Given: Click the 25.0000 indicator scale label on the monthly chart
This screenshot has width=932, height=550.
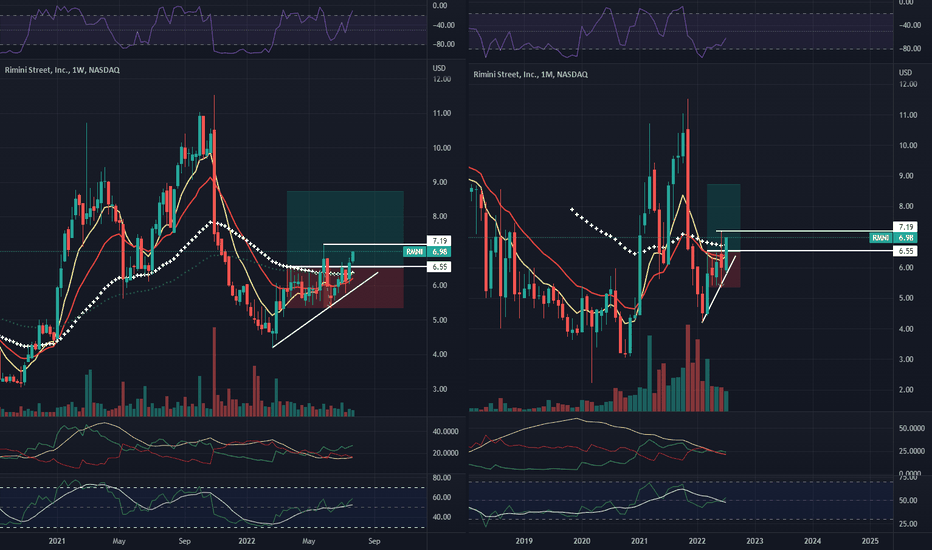Looking at the screenshot, I should click(x=911, y=451).
